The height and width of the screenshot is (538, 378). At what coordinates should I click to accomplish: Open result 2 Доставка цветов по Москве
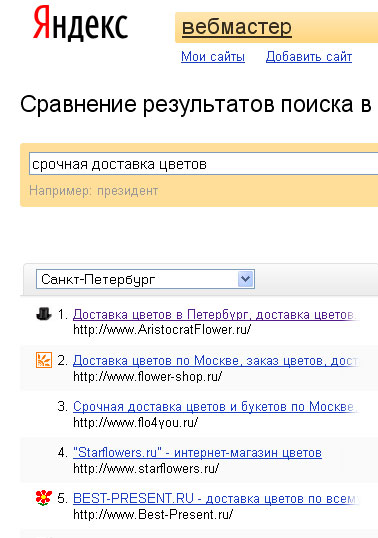click(x=216, y=361)
